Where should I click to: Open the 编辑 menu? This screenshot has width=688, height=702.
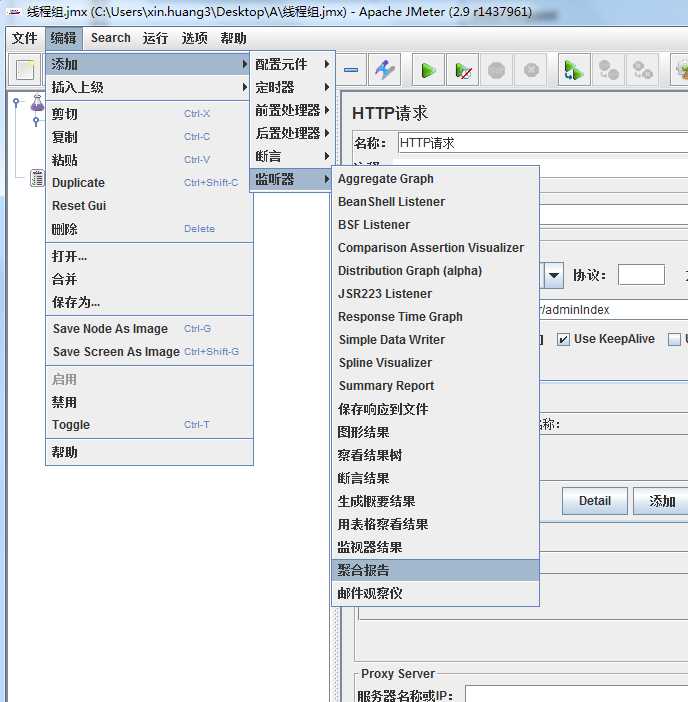pos(64,38)
